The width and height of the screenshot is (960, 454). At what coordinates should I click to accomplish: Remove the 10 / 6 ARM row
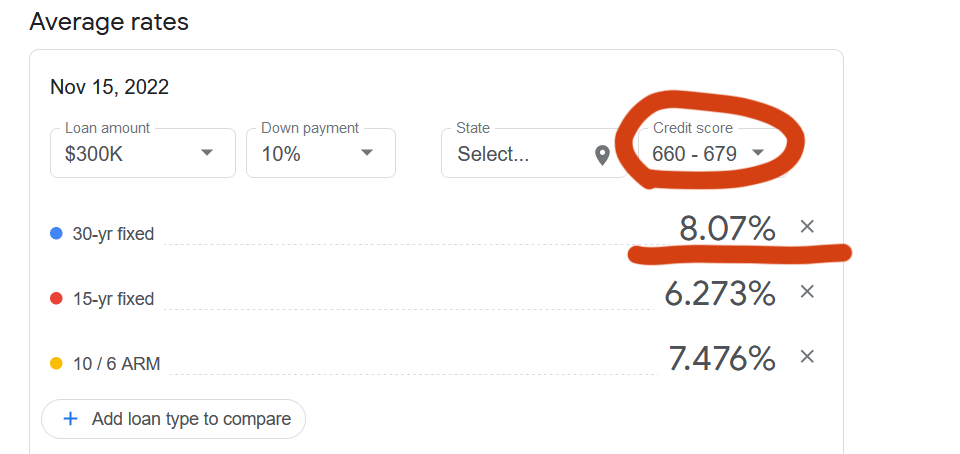[x=807, y=357]
